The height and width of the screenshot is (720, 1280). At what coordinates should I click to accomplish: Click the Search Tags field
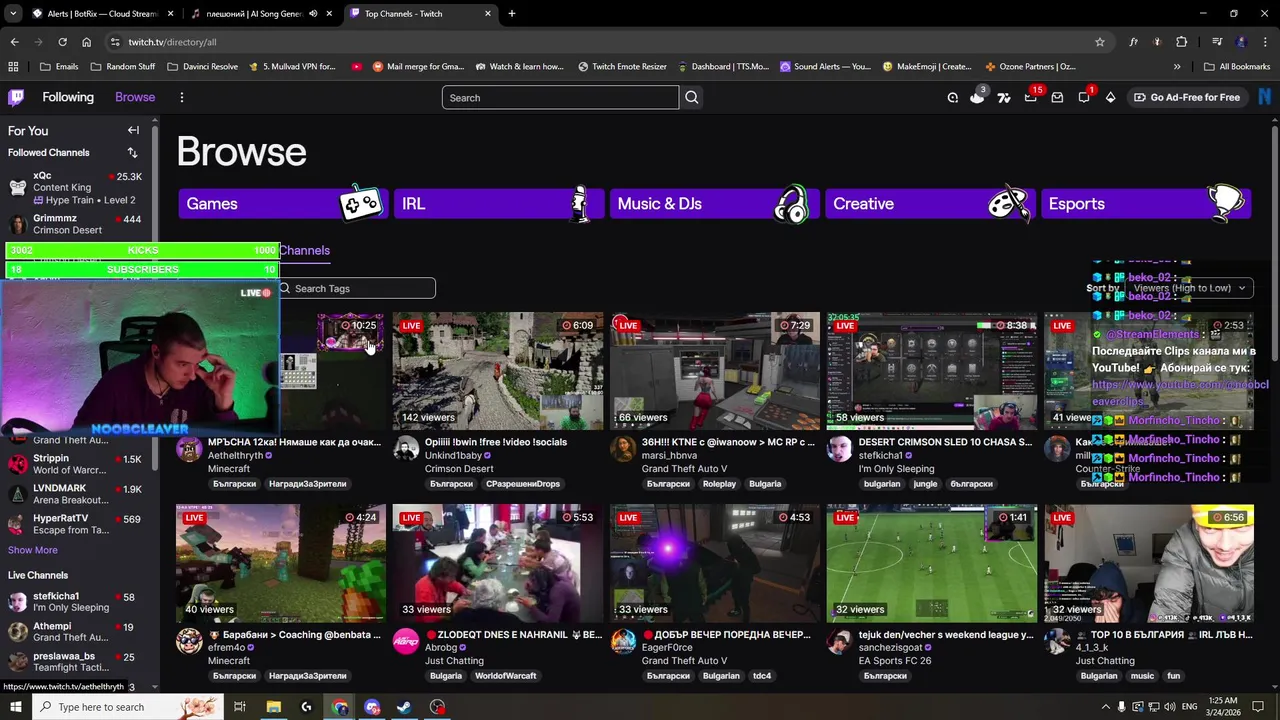pyautogui.click(x=356, y=288)
